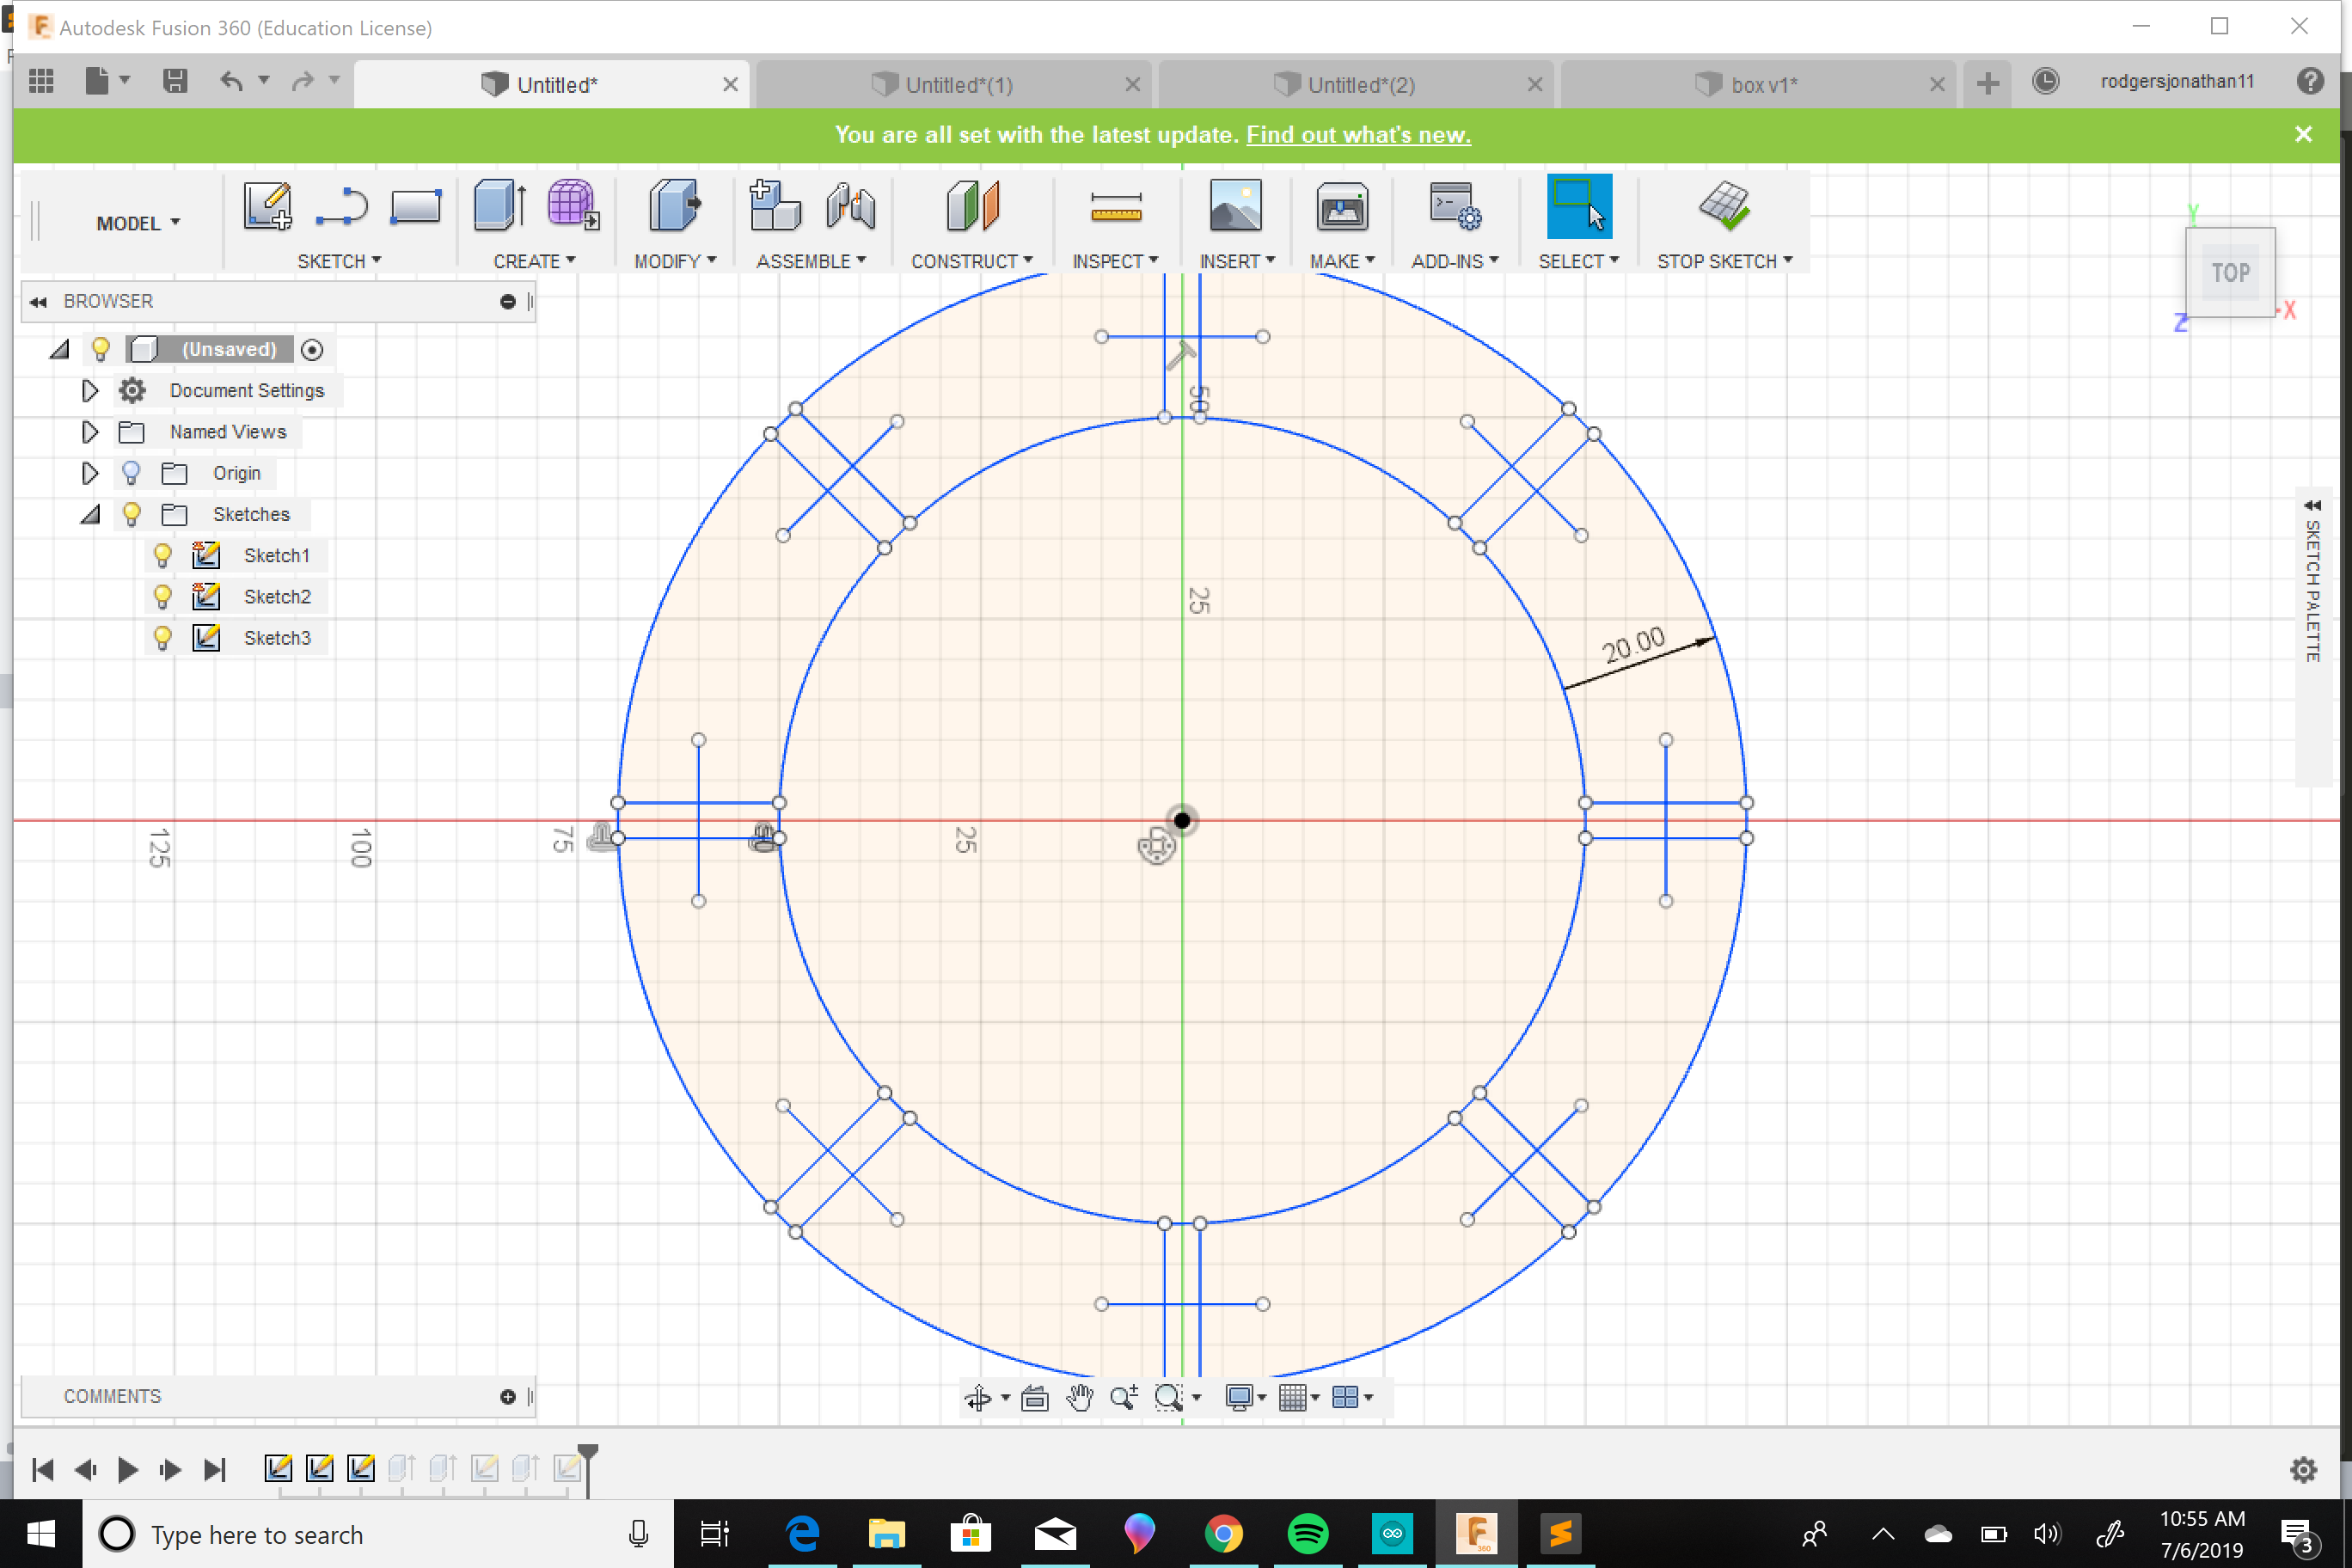
Task: Open the CREATE dropdown menu
Action: point(534,261)
